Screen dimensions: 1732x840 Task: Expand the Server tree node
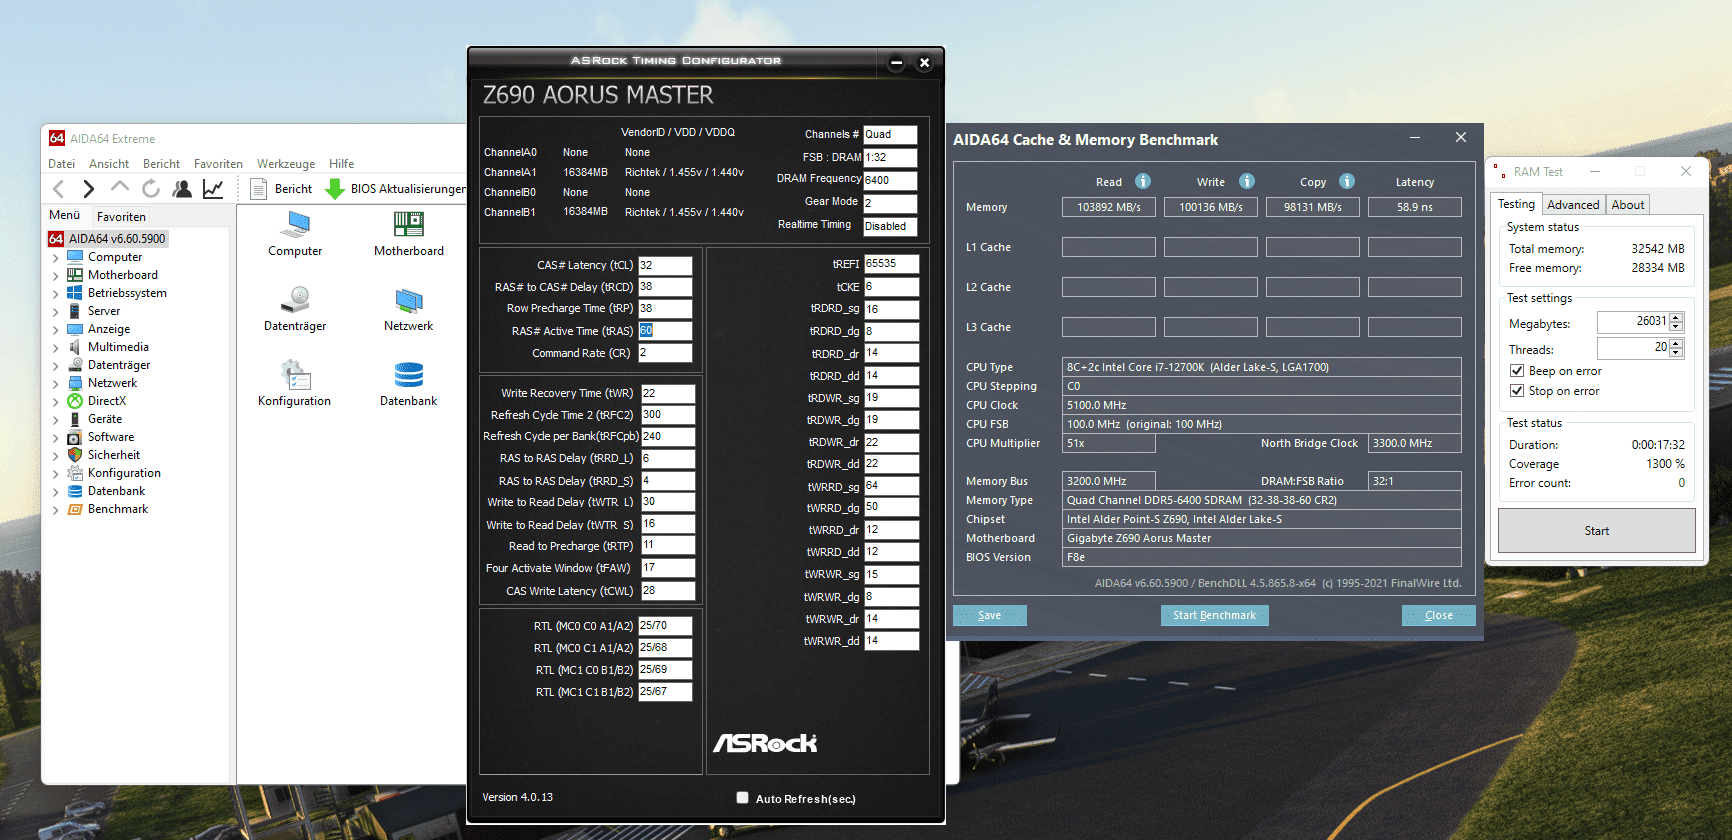[55, 312]
